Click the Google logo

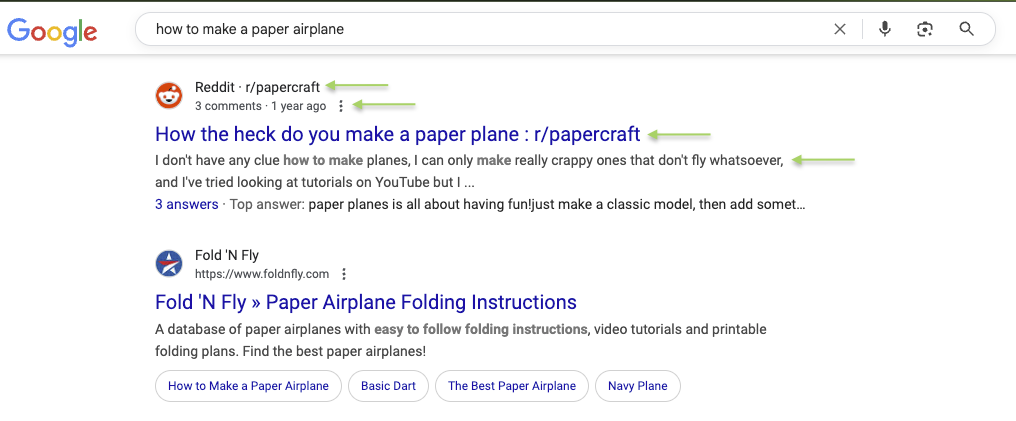[52, 30]
